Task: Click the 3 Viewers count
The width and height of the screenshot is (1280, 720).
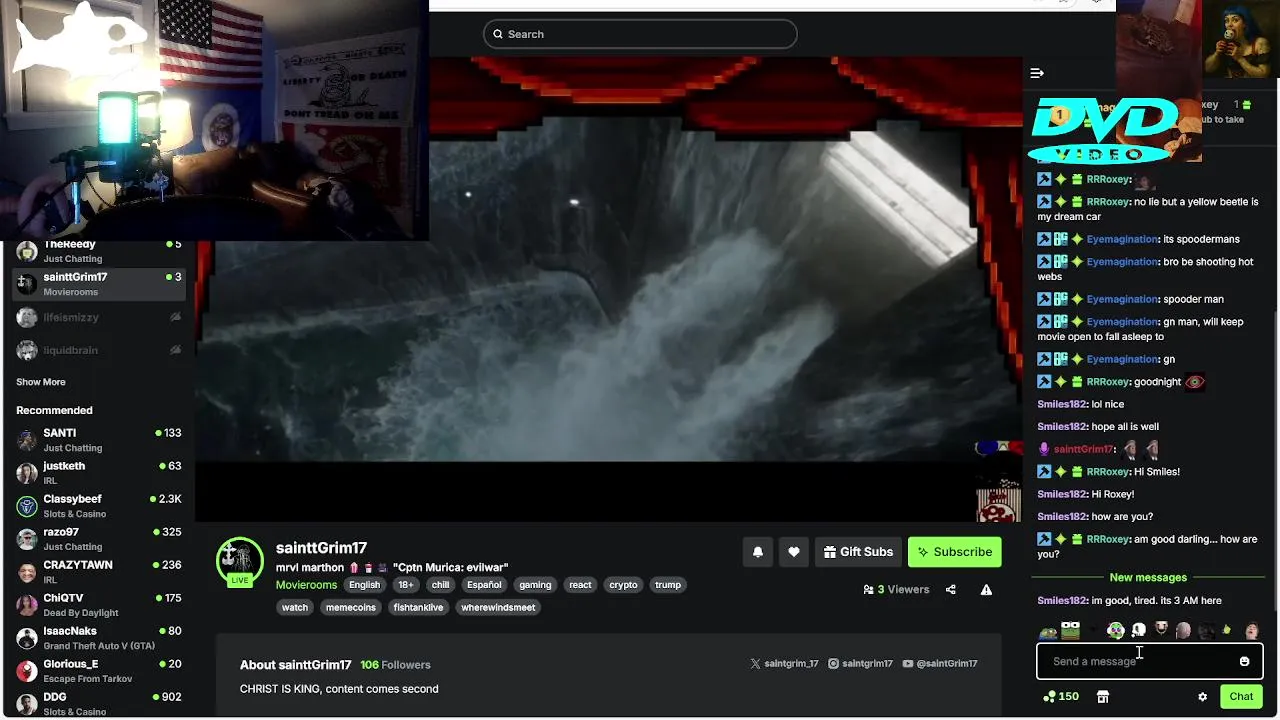Action: [x=897, y=590]
